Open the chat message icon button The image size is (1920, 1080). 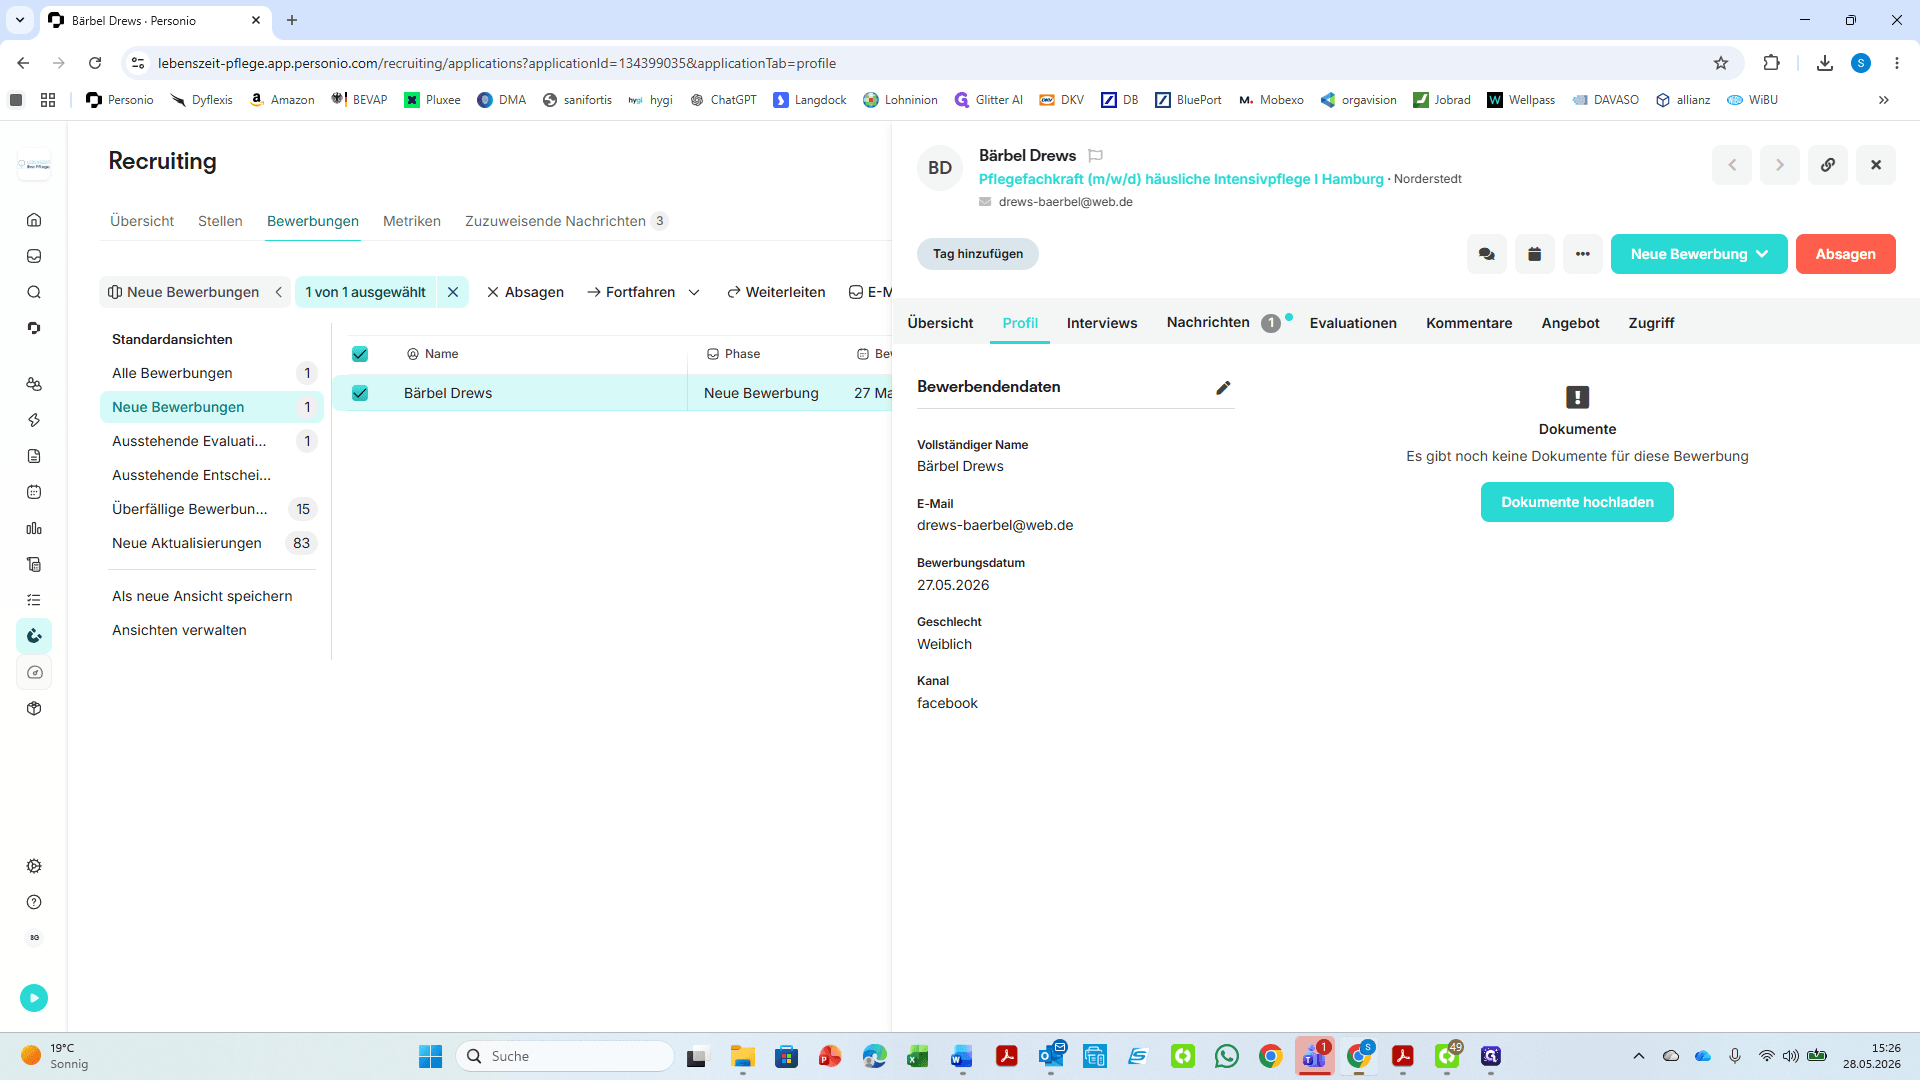point(1487,254)
